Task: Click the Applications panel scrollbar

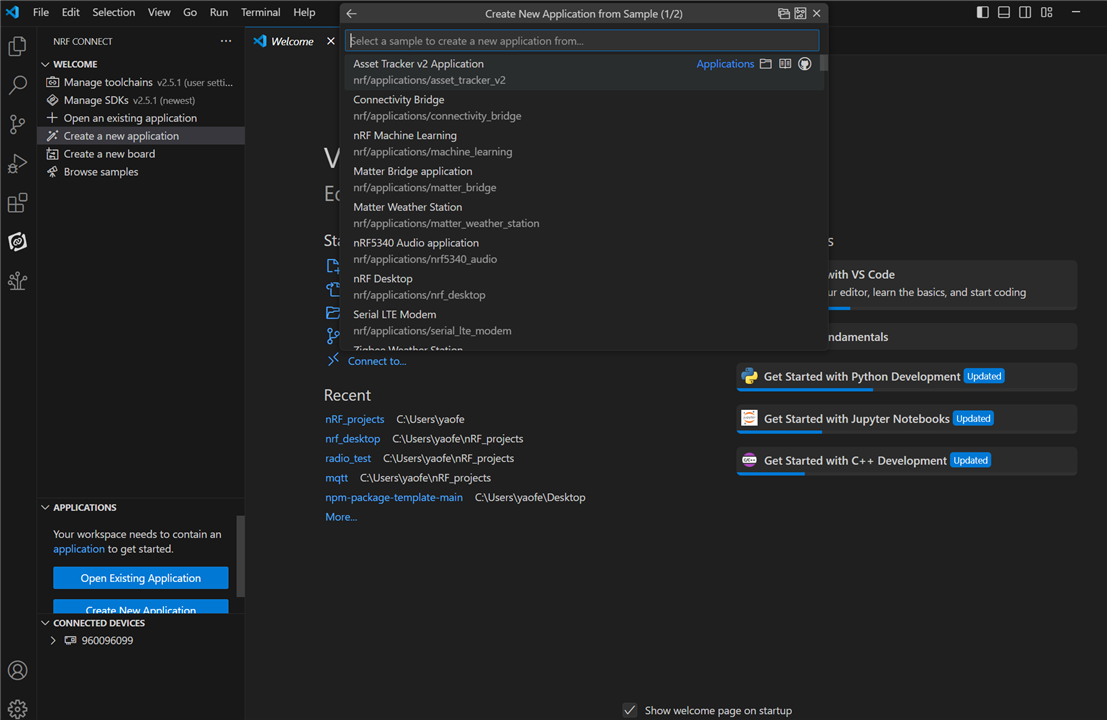Action: coord(241,555)
